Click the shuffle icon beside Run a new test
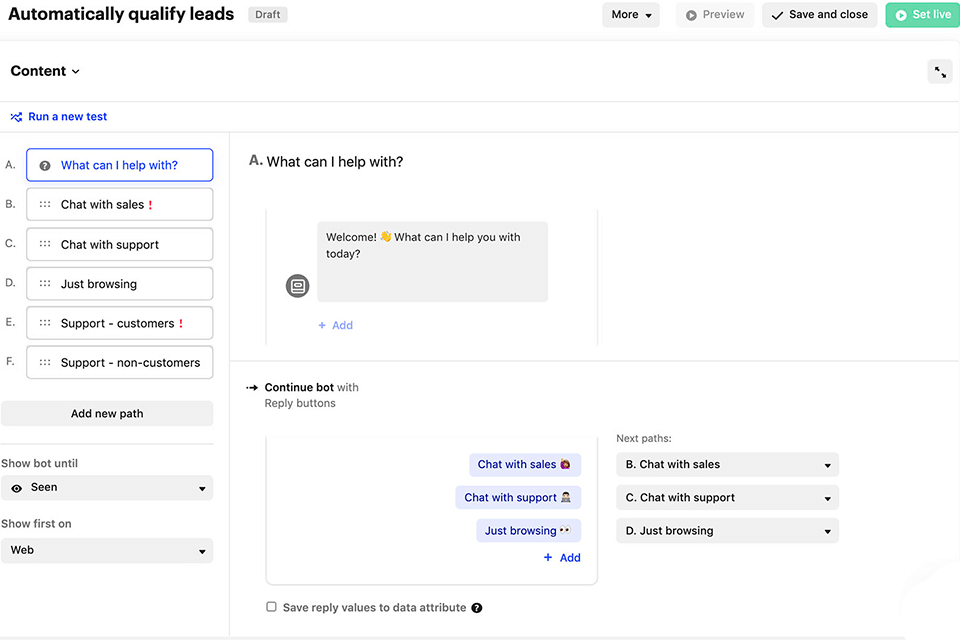This screenshot has height=640, width=960. click(16, 117)
